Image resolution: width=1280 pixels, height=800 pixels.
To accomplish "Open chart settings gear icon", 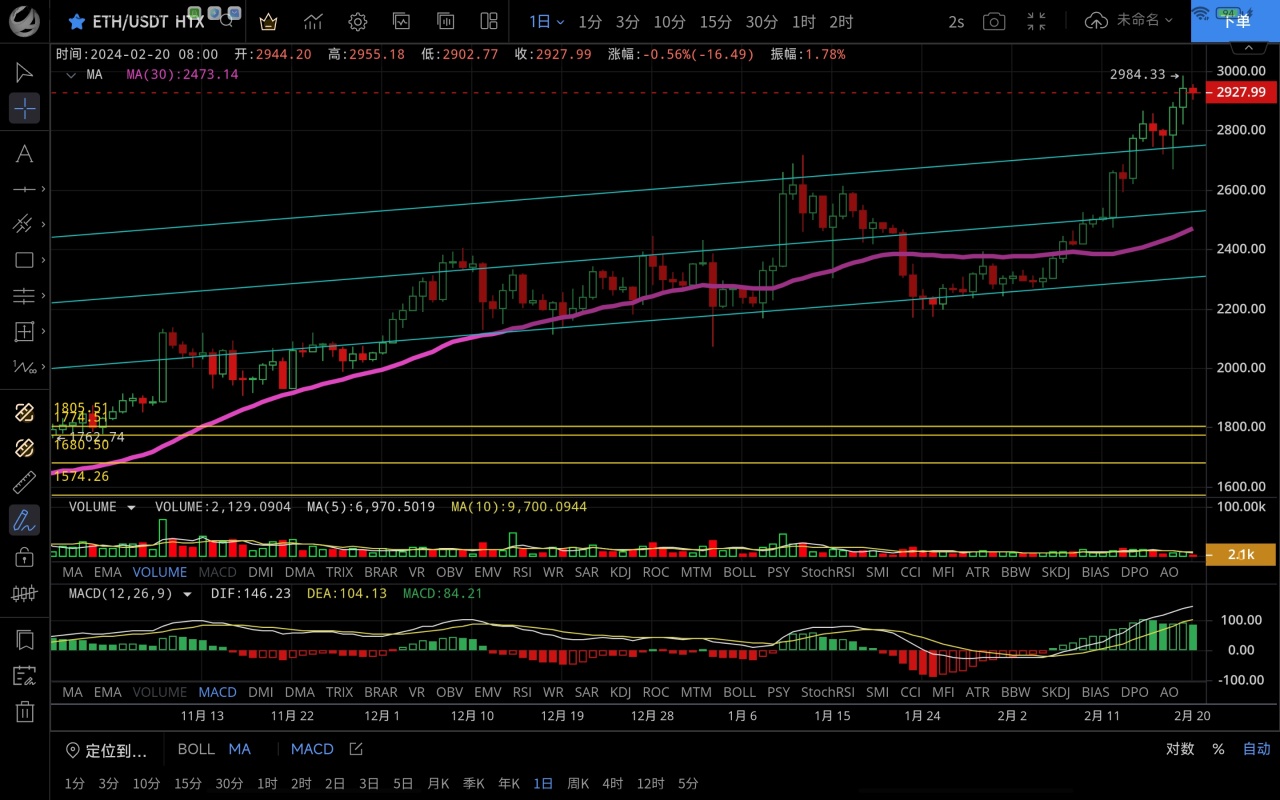I will [x=357, y=21].
